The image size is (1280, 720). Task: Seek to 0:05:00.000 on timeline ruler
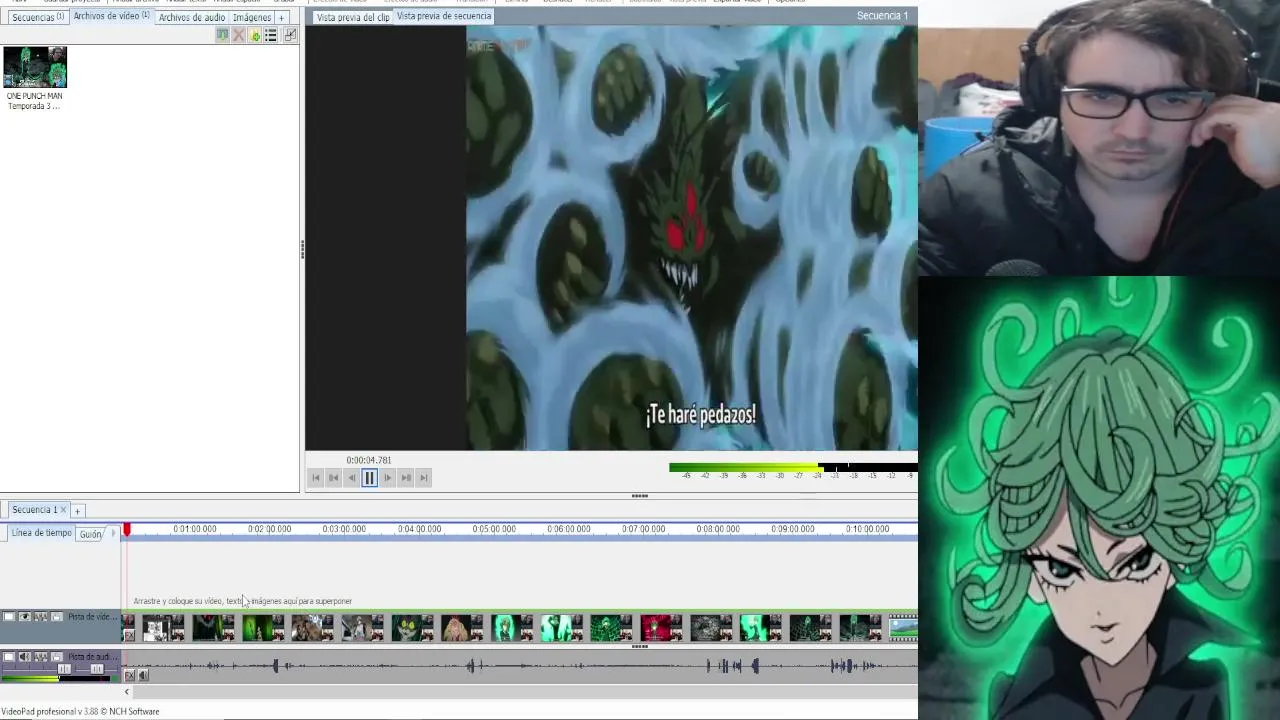[x=494, y=529]
